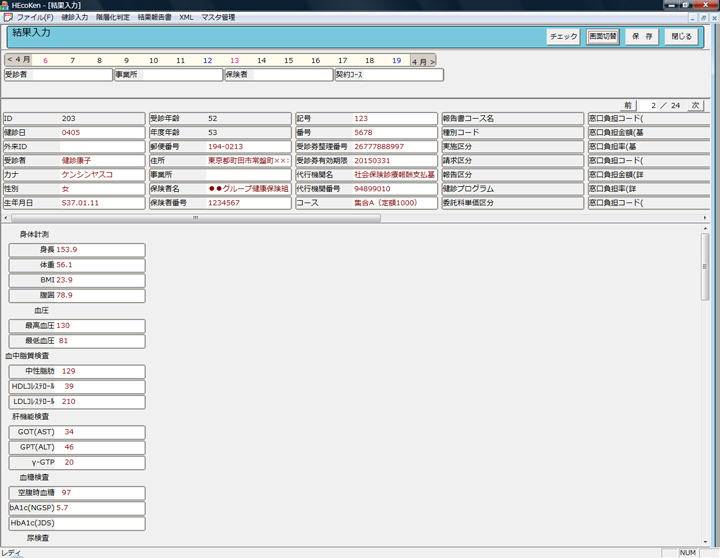Open the マスタ管理 menu
The height and width of the screenshot is (558, 720).
[x=218, y=18]
